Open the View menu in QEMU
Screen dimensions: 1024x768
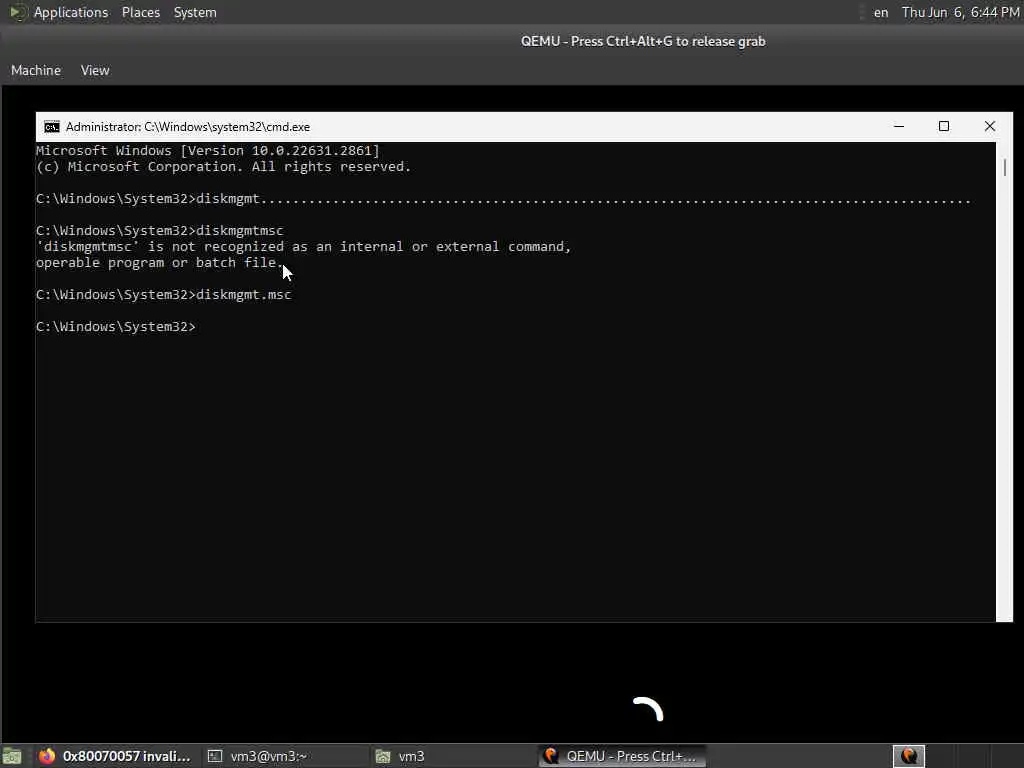95,70
